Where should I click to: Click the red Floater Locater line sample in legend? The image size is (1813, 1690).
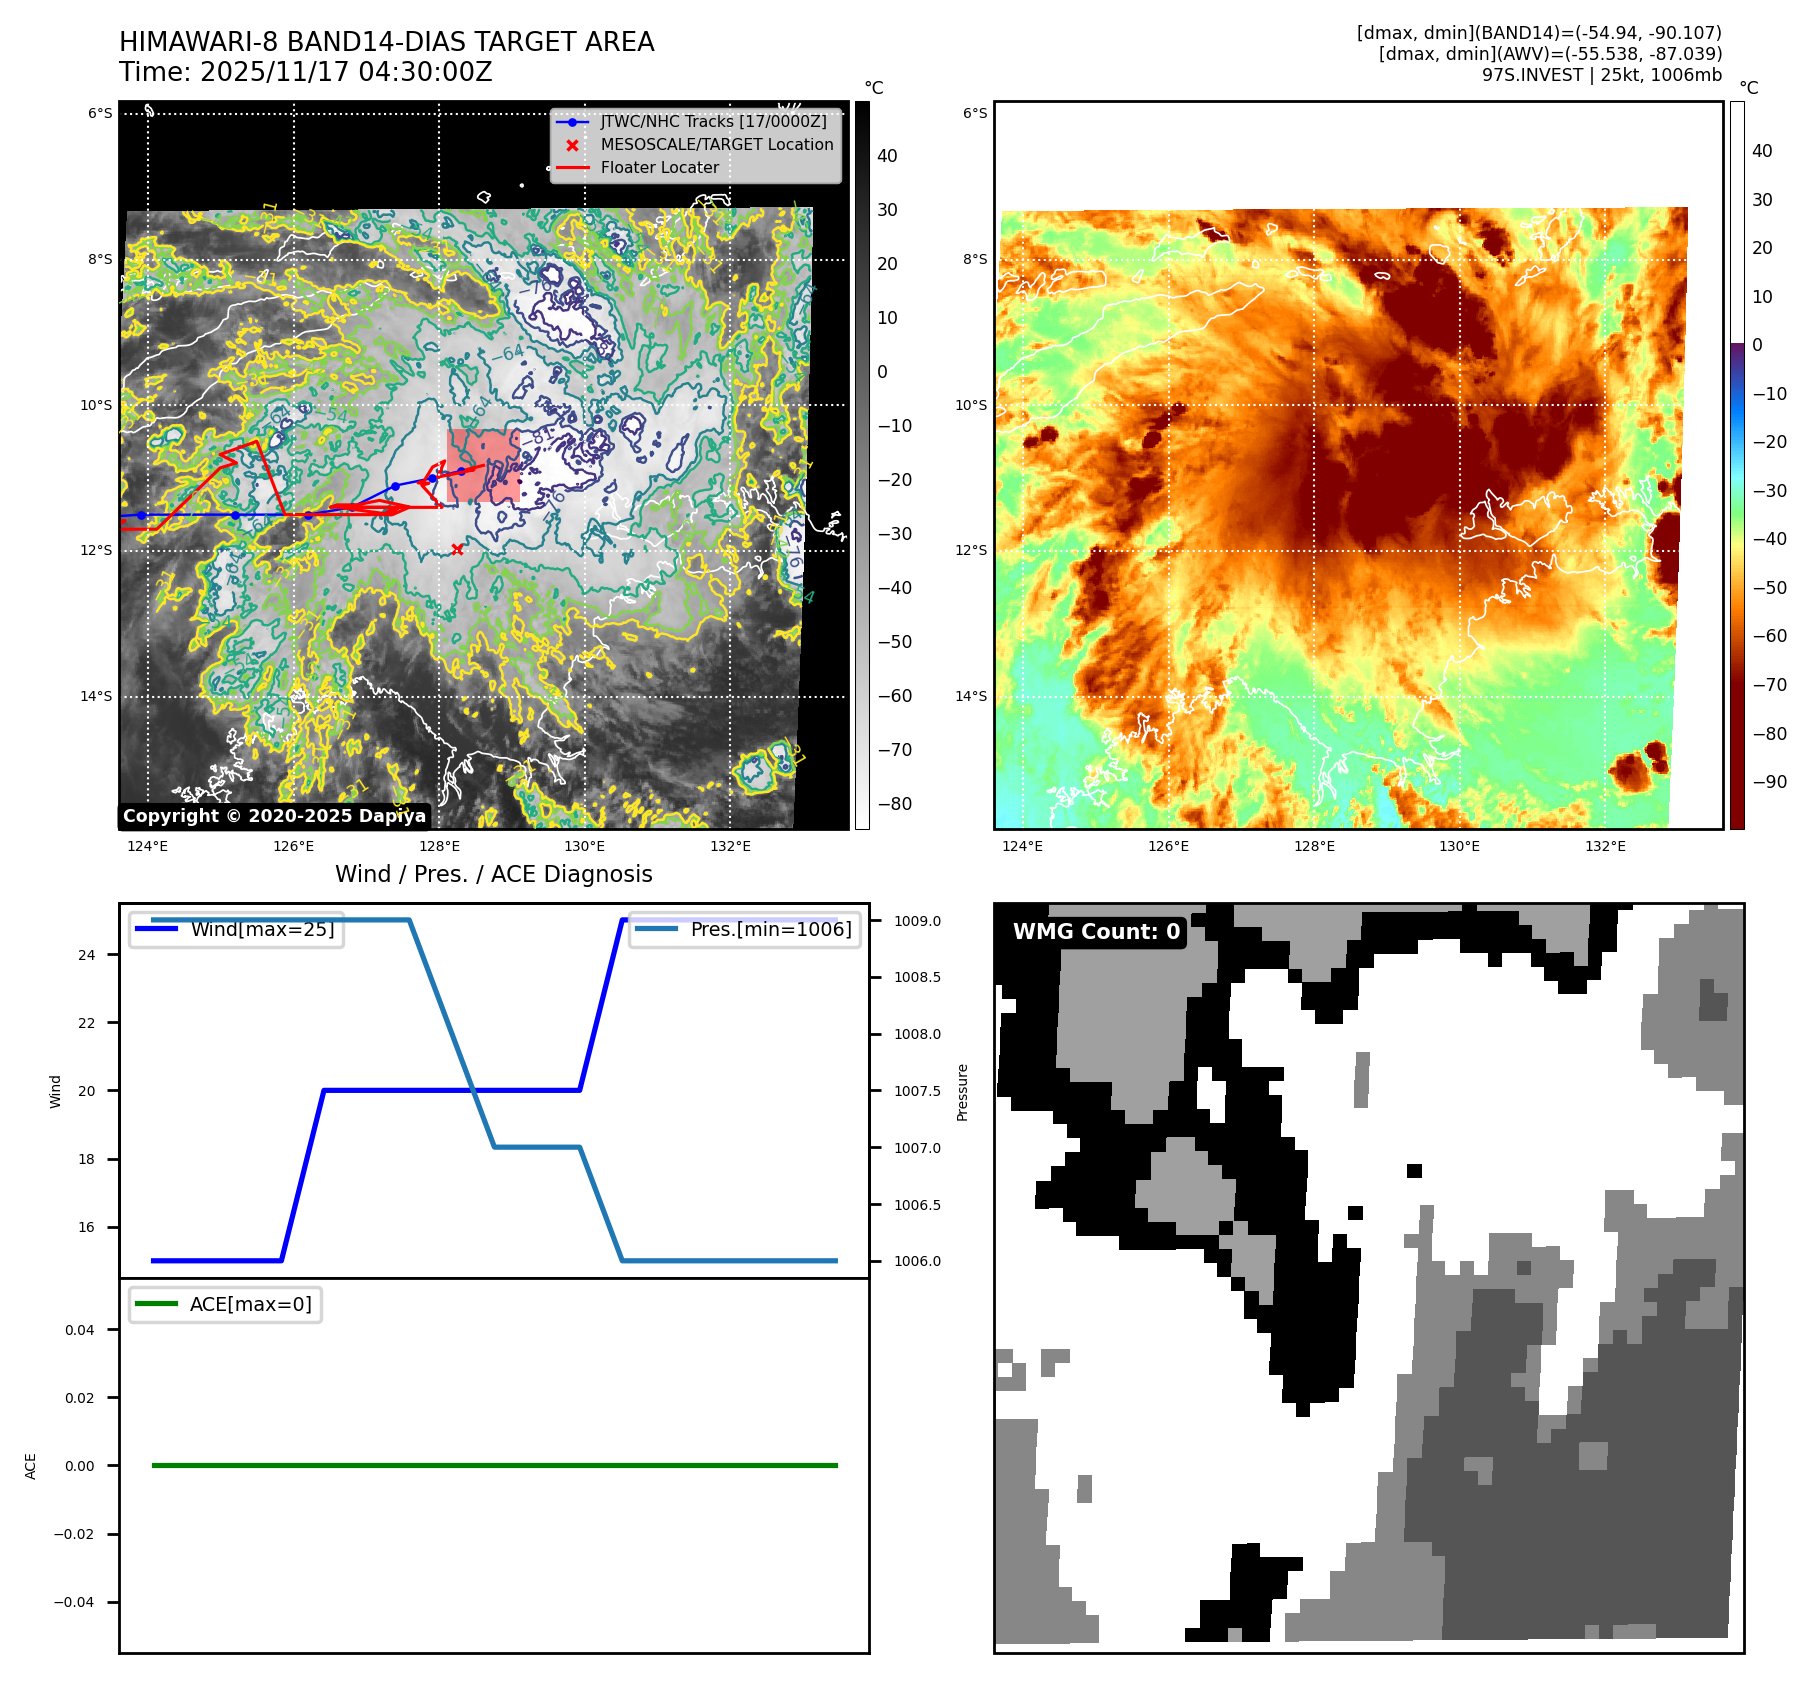click(x=572, y=168)
